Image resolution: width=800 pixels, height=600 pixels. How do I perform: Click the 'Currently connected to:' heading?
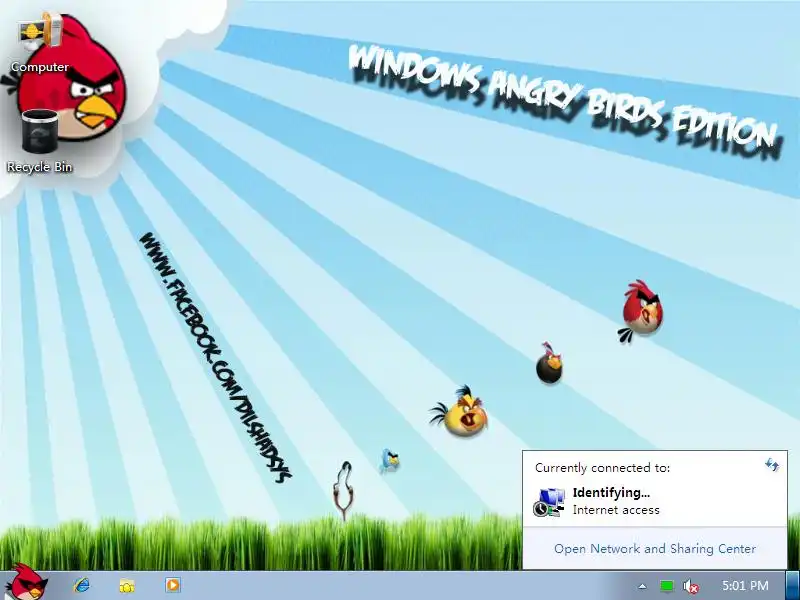pyautogui.click(x=602, y=468)
